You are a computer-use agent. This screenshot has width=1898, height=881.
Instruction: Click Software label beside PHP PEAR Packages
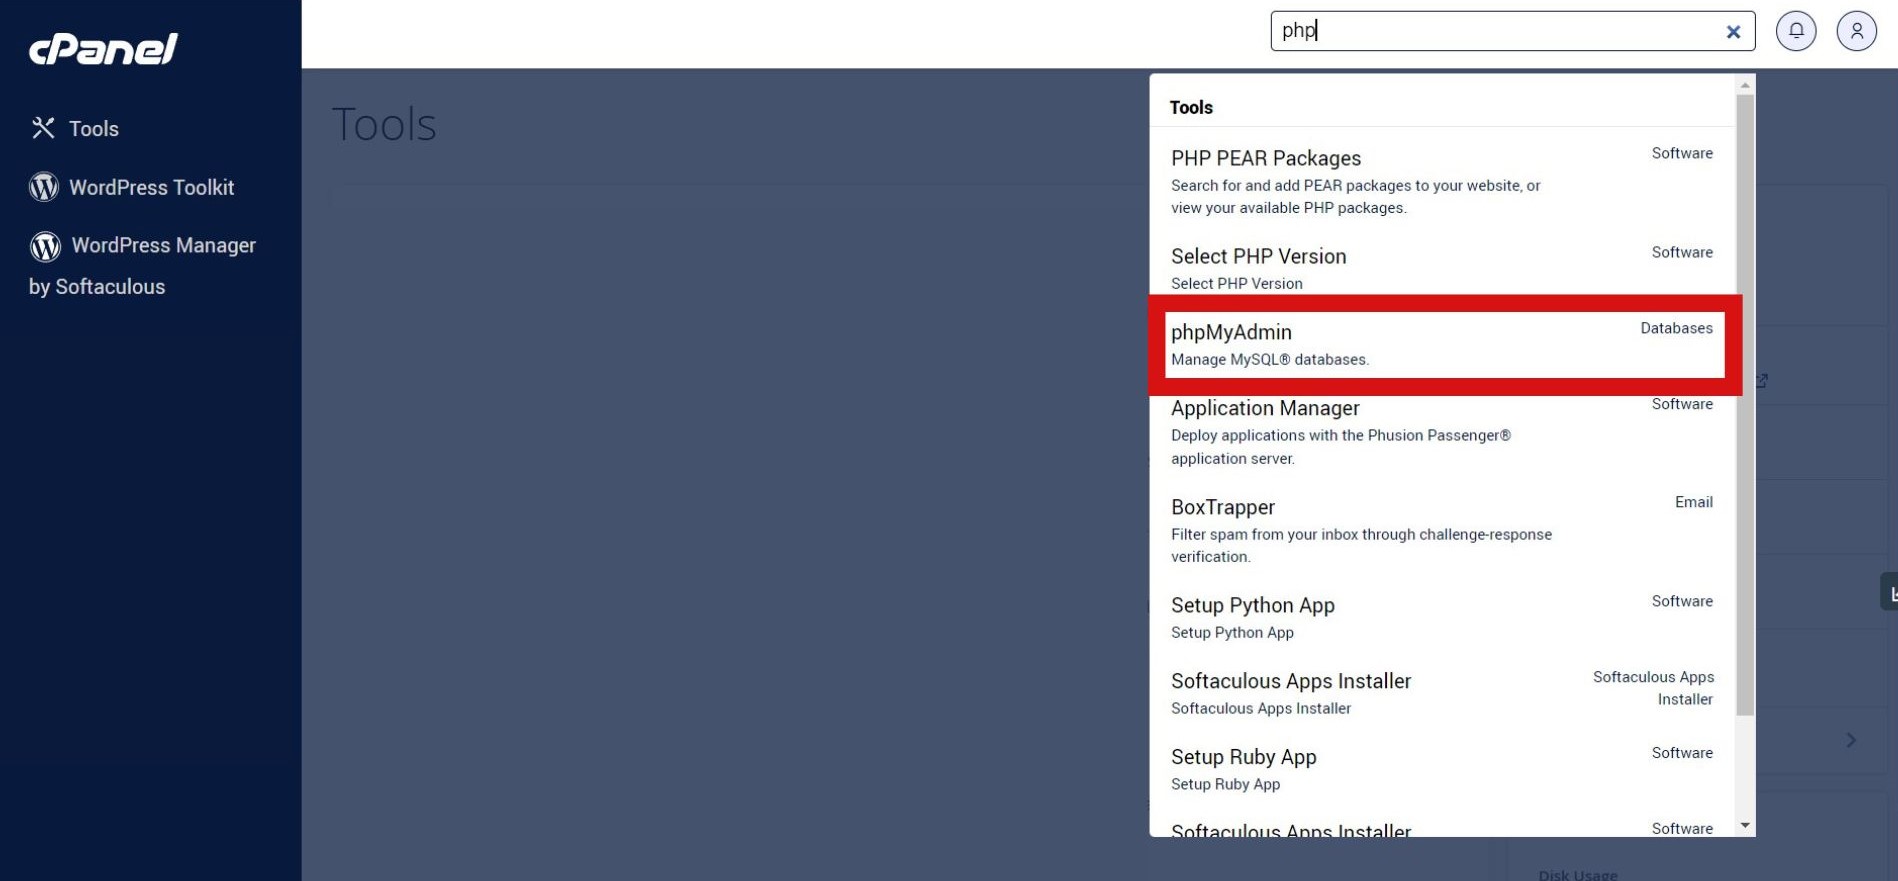1682,153
